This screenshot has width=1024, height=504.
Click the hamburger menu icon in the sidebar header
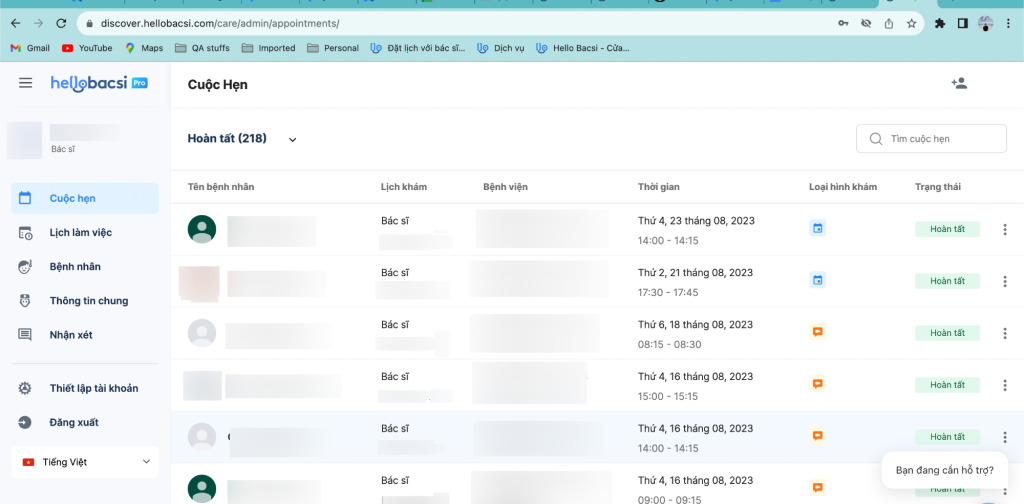coord(25,83)
